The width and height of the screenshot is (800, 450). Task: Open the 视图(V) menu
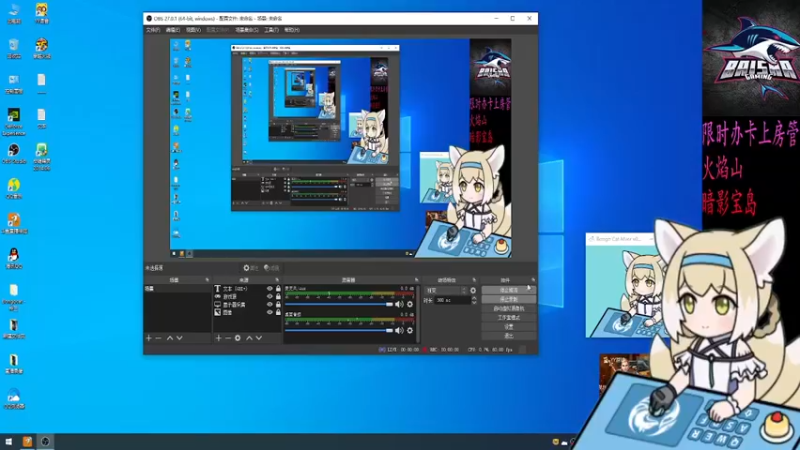coord(193,30)
